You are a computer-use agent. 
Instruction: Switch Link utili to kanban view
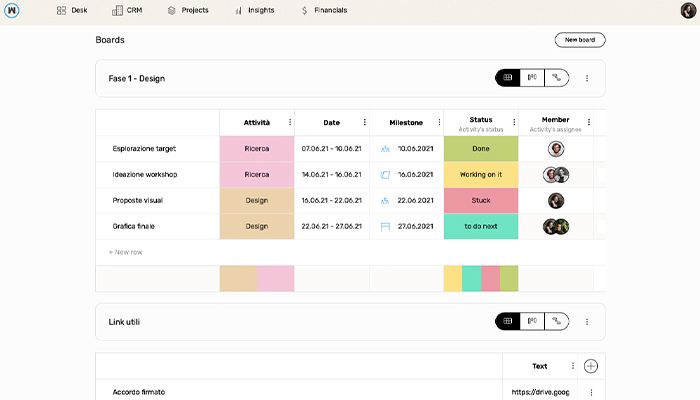tap(532, 321)
